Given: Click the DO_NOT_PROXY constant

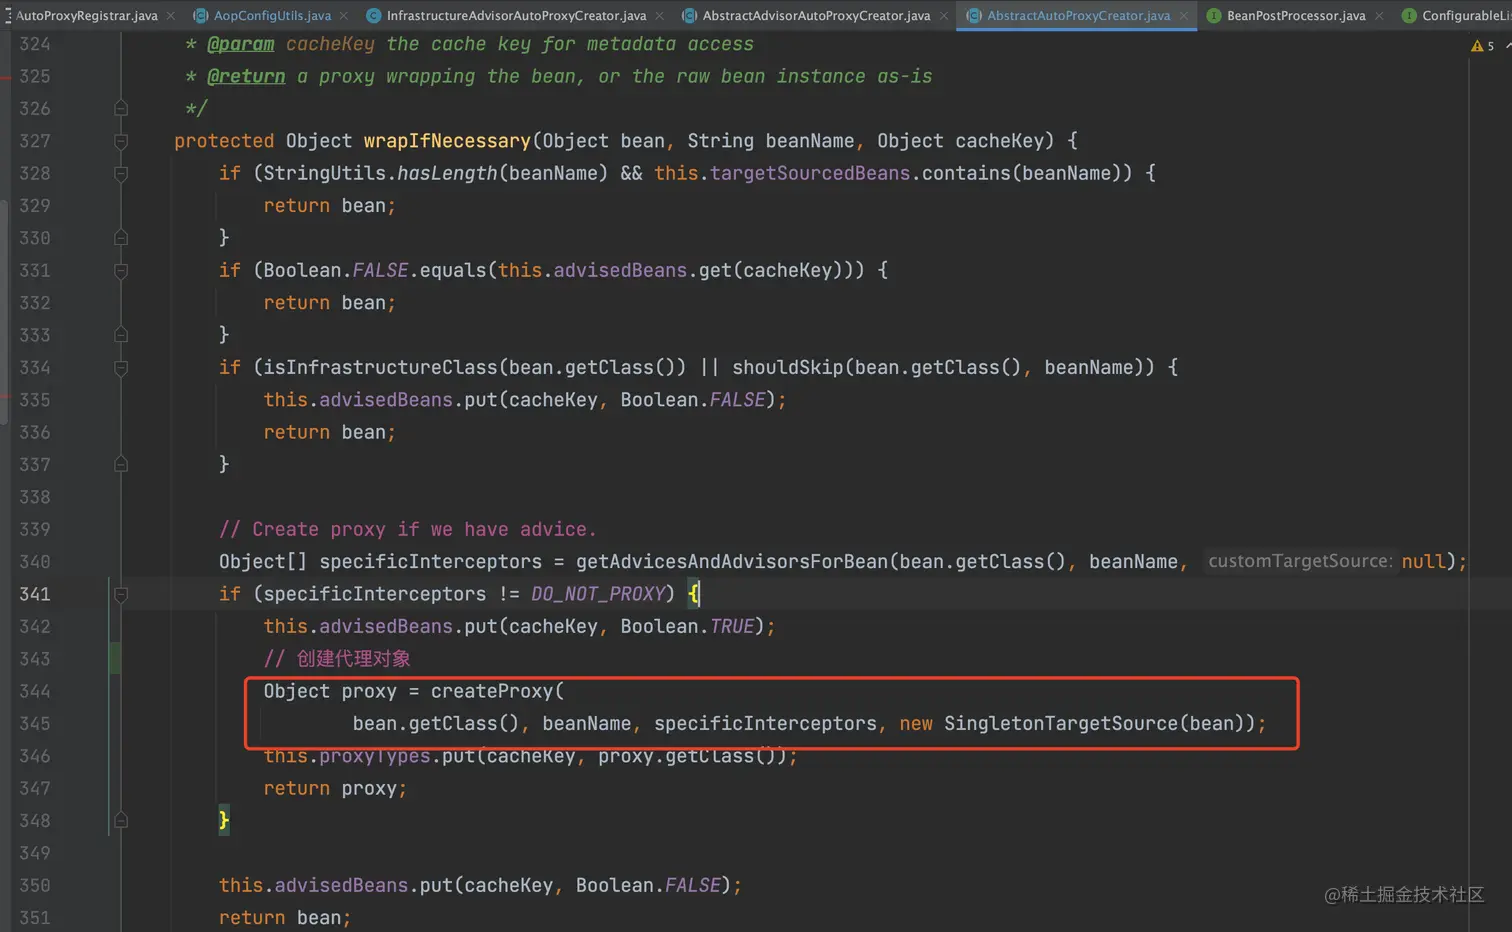Looking at the screenshot, I should [598, 594].
